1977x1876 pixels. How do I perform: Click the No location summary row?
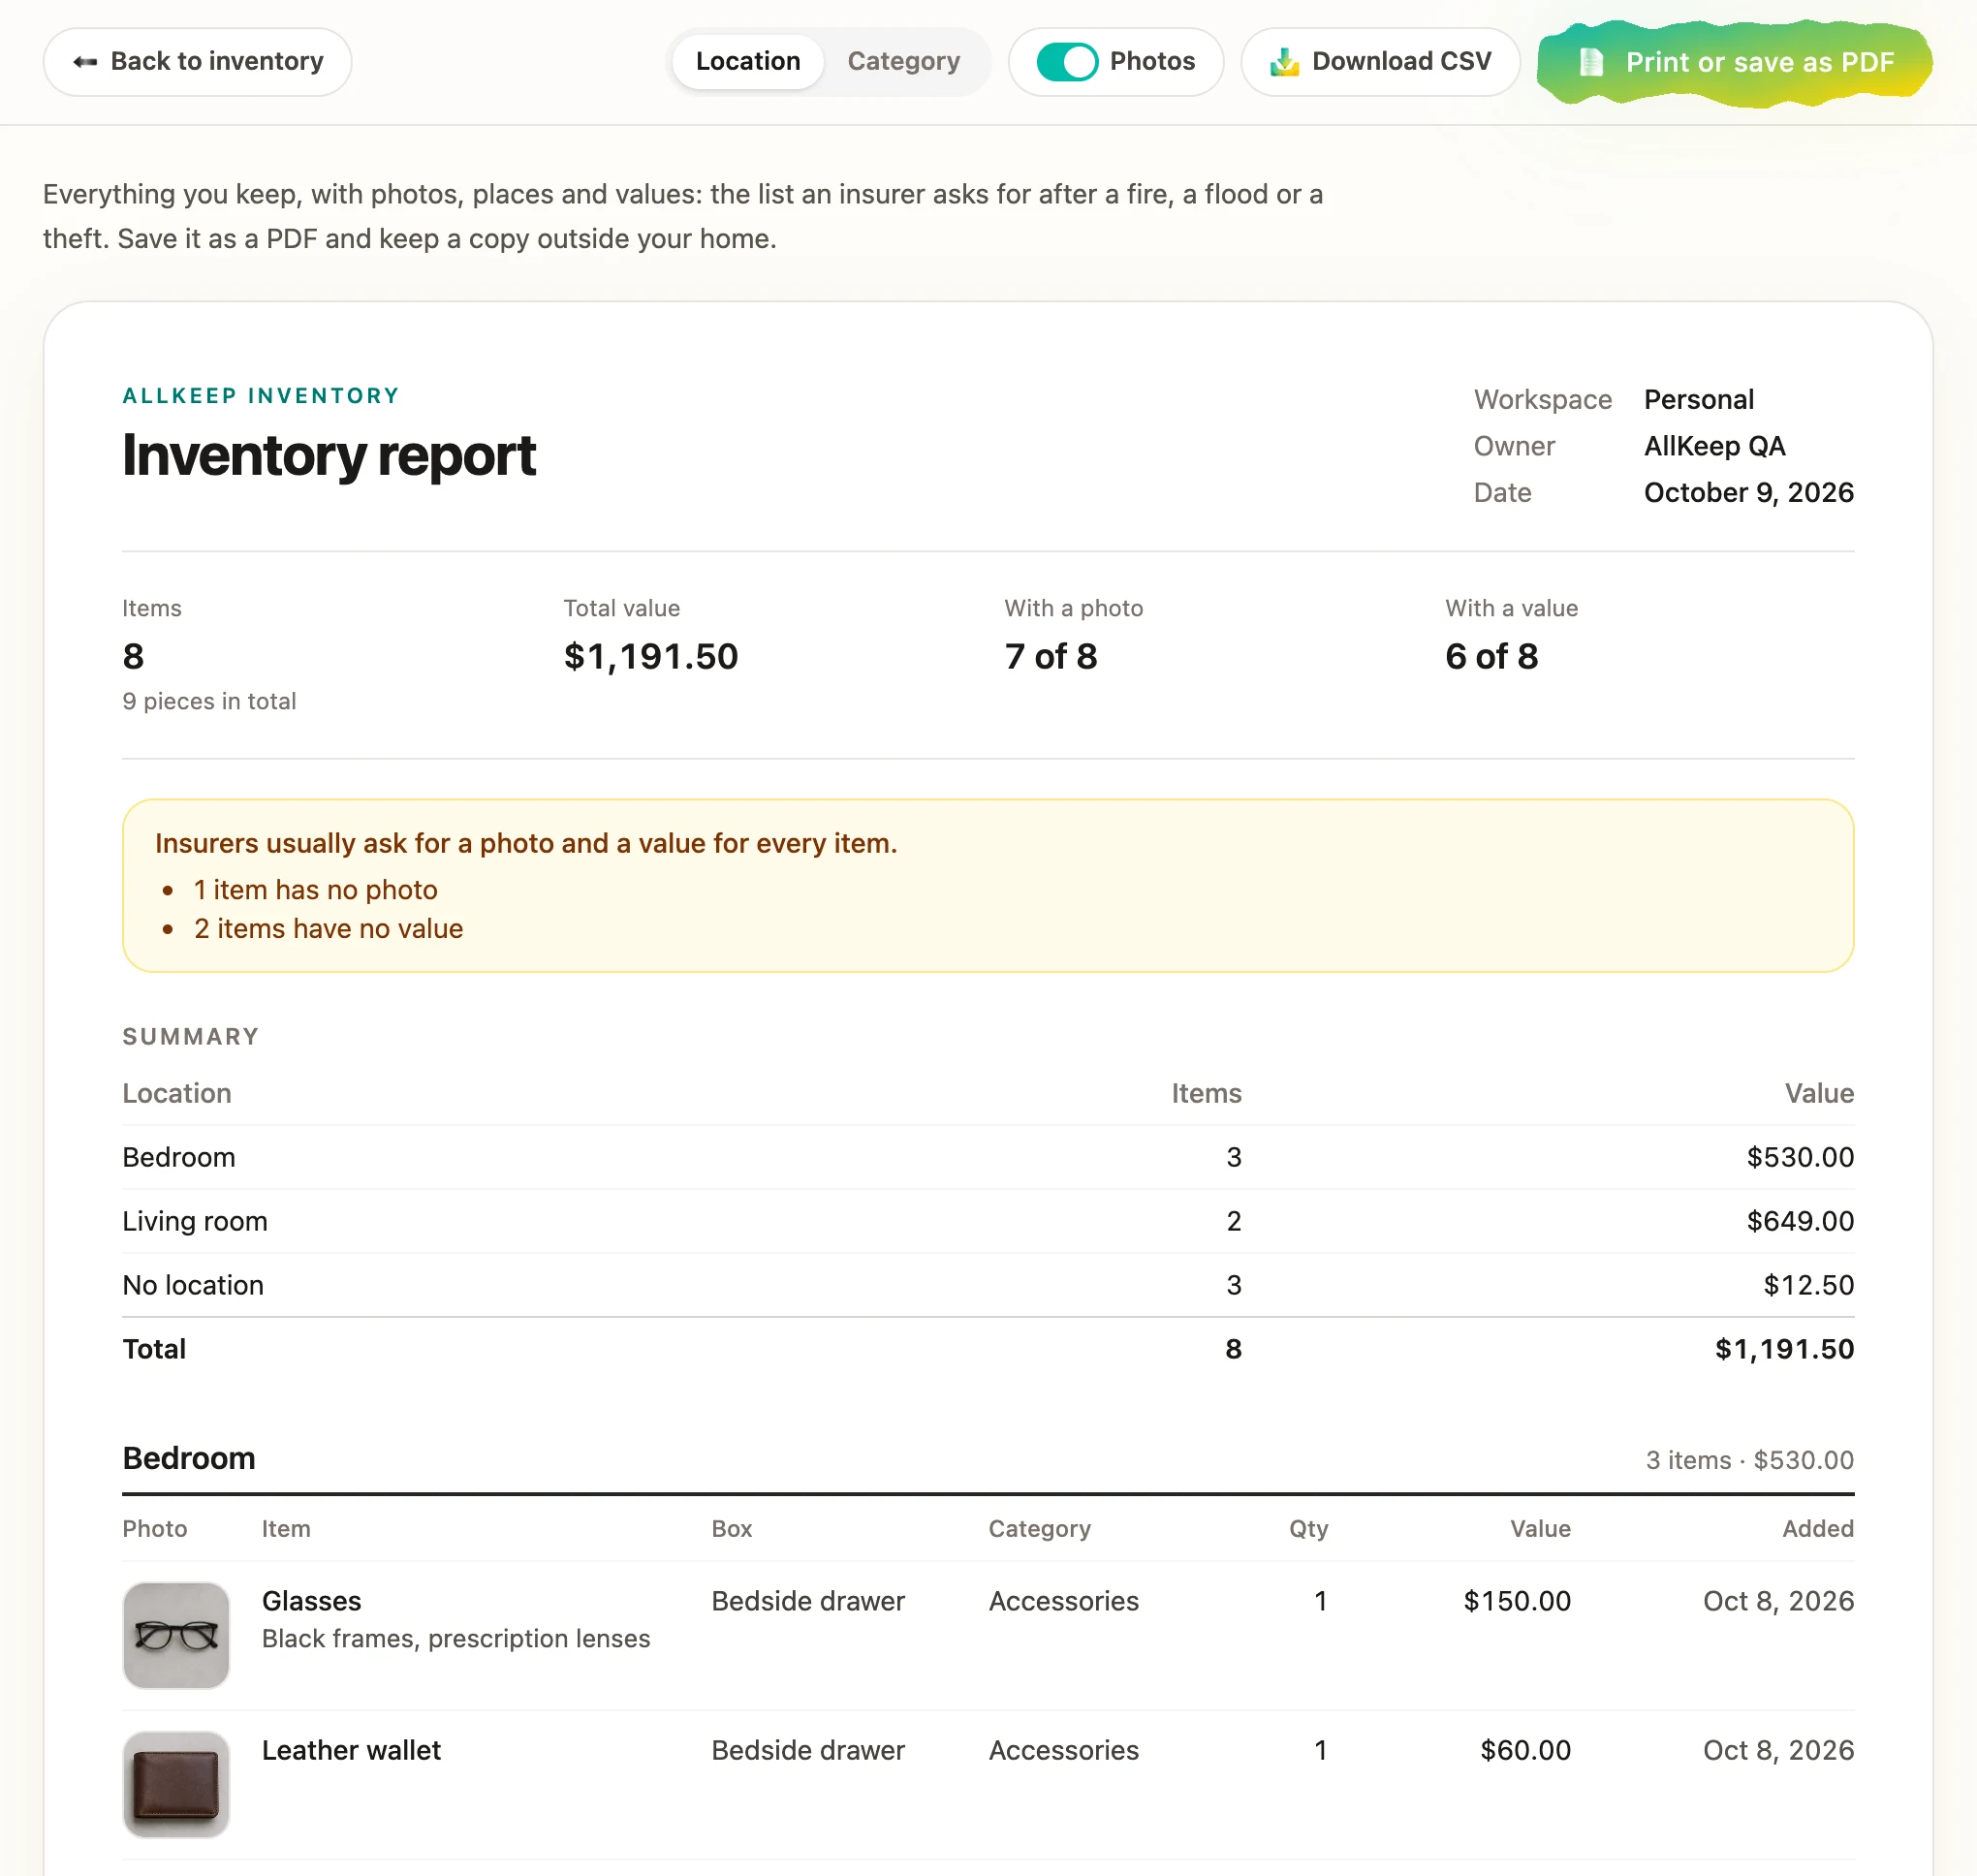[988, 1285]
